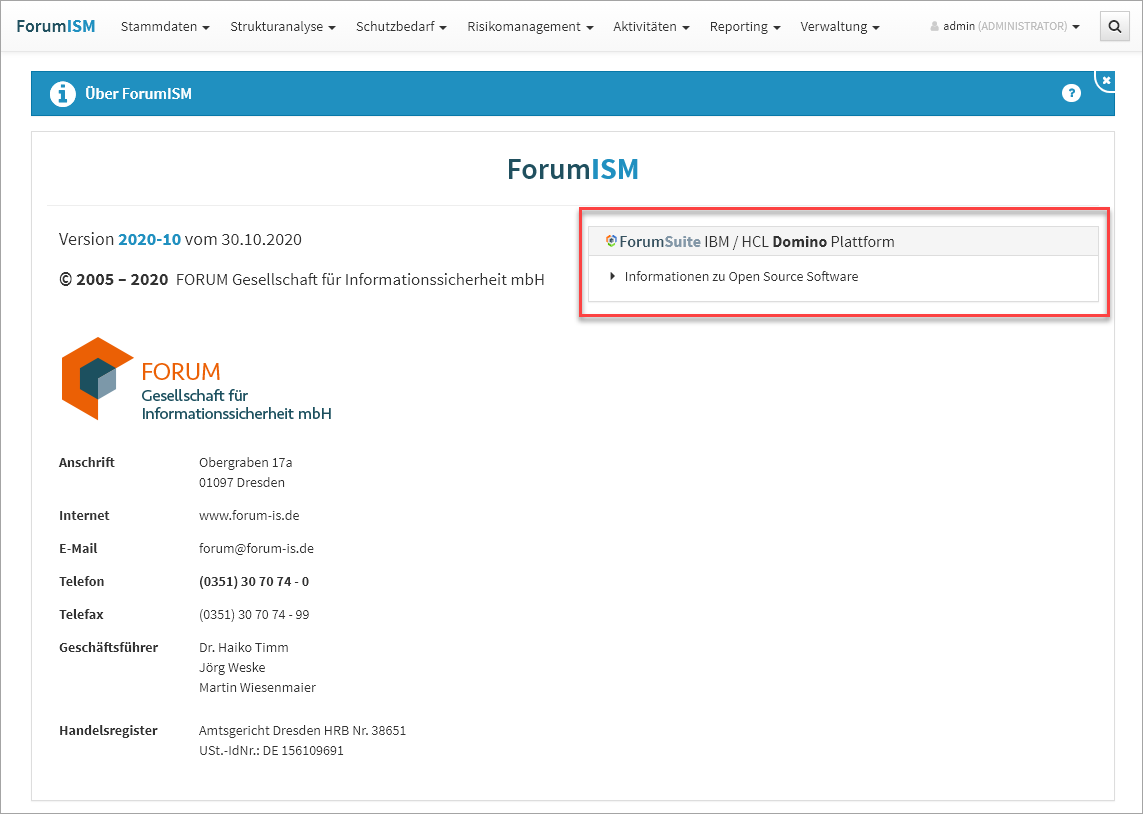Open the admin user dropdown

[1005, 26]
